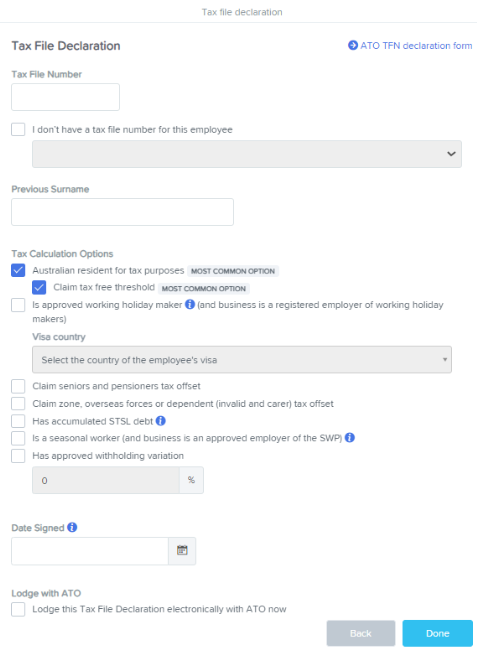
Task: Enable Has accumulated STSL debt checkbox
Action: click(x=18, y=421)
